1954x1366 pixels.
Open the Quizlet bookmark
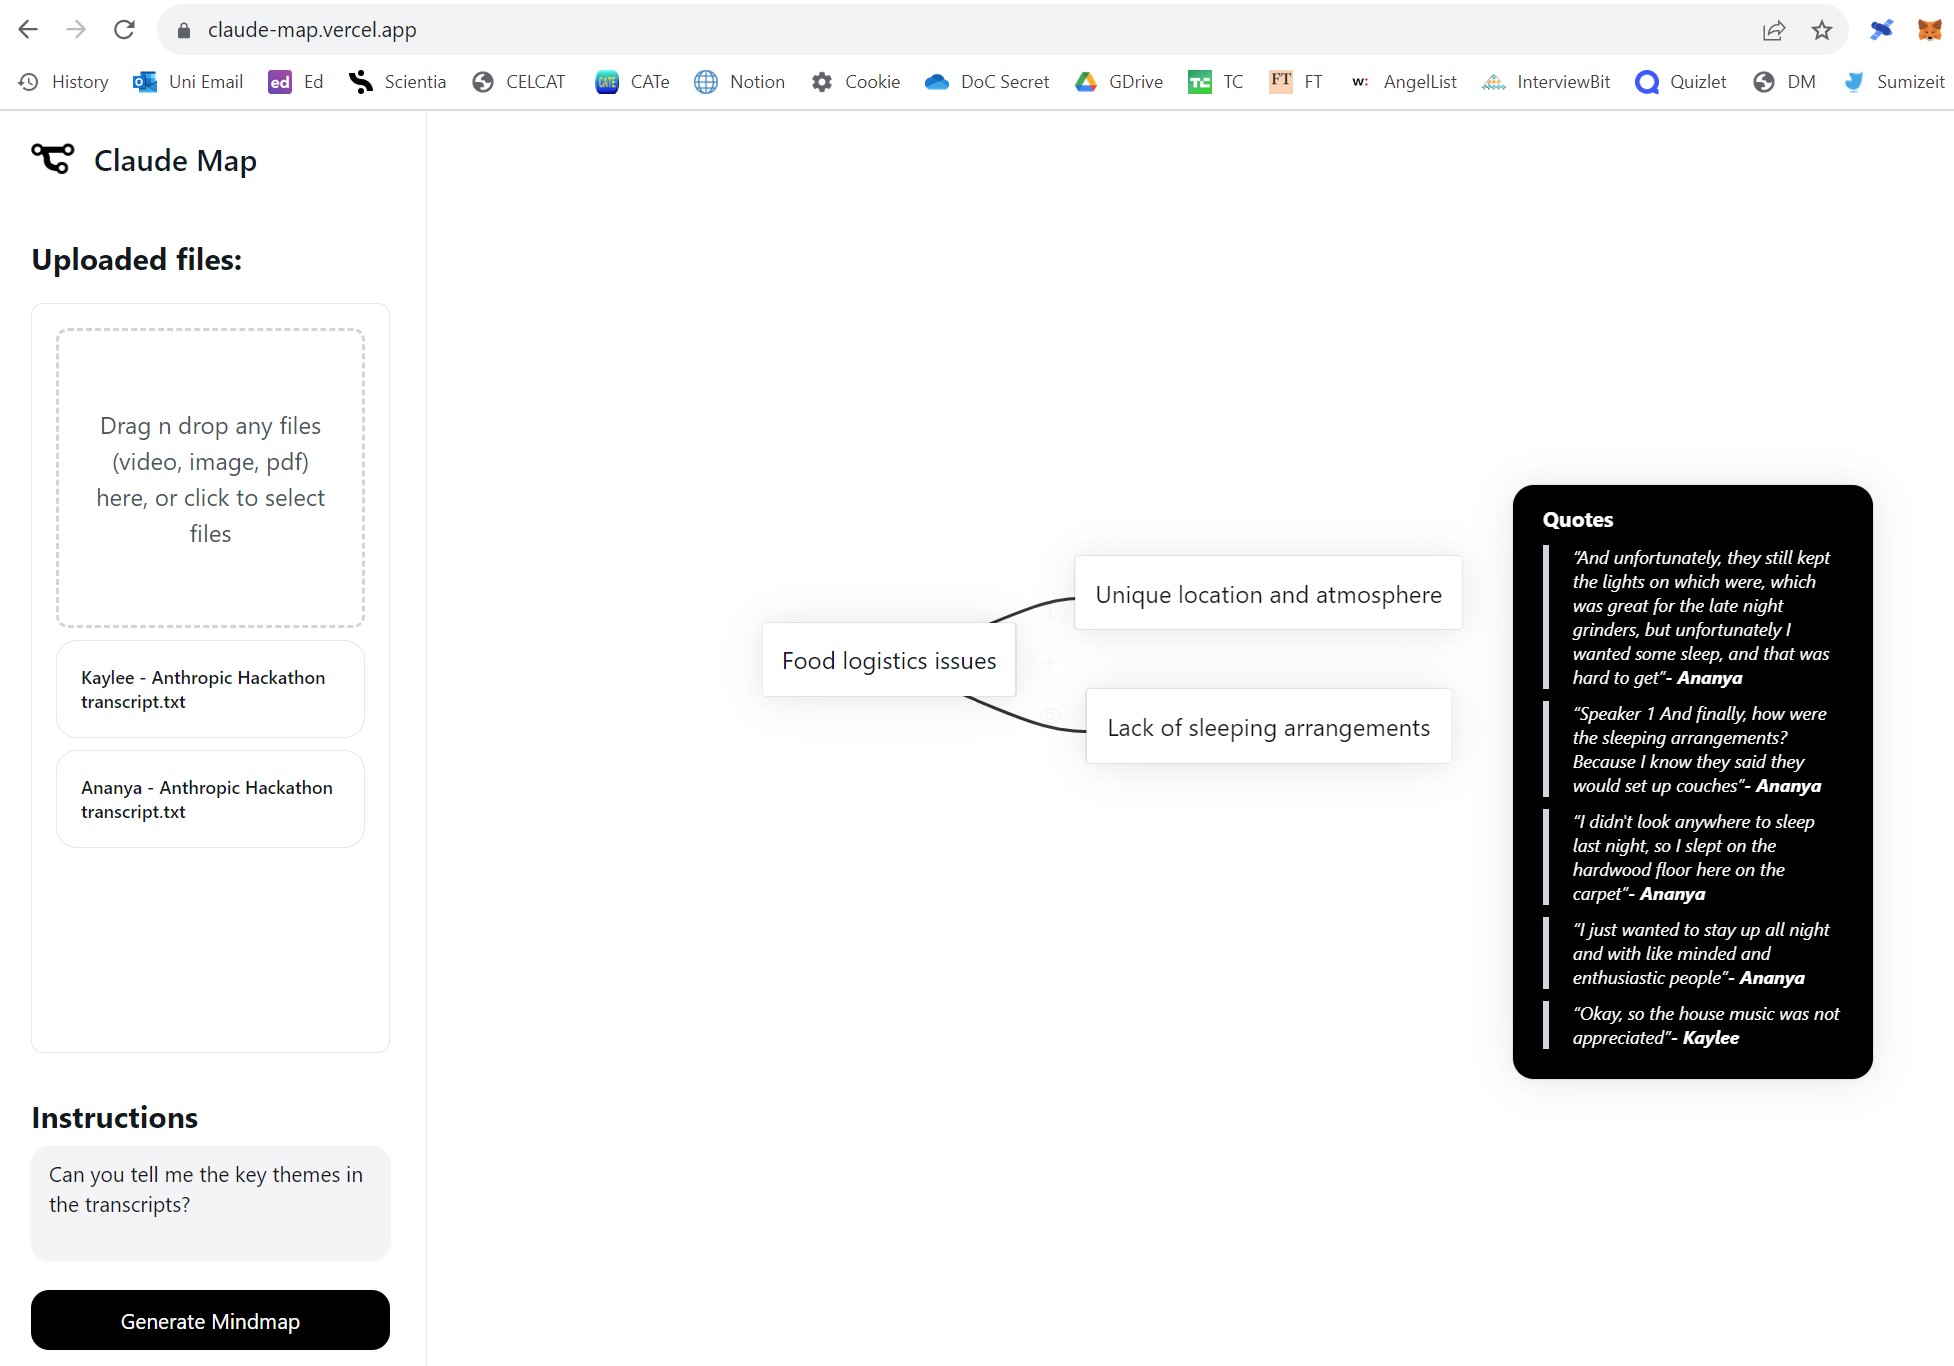tap(1681, 82)
